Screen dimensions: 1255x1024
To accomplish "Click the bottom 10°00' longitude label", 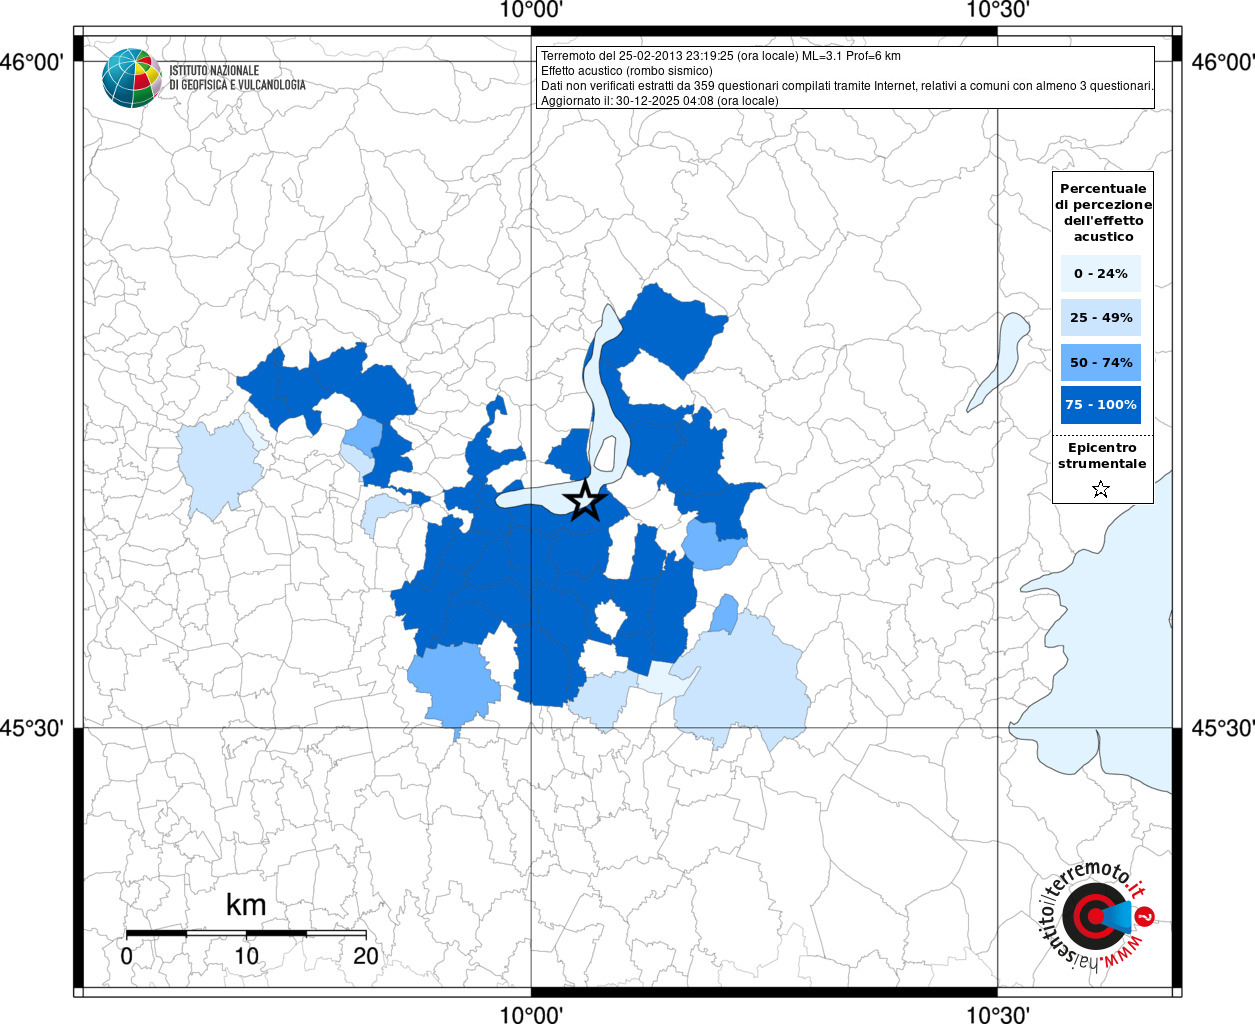I will [531, 1014].
